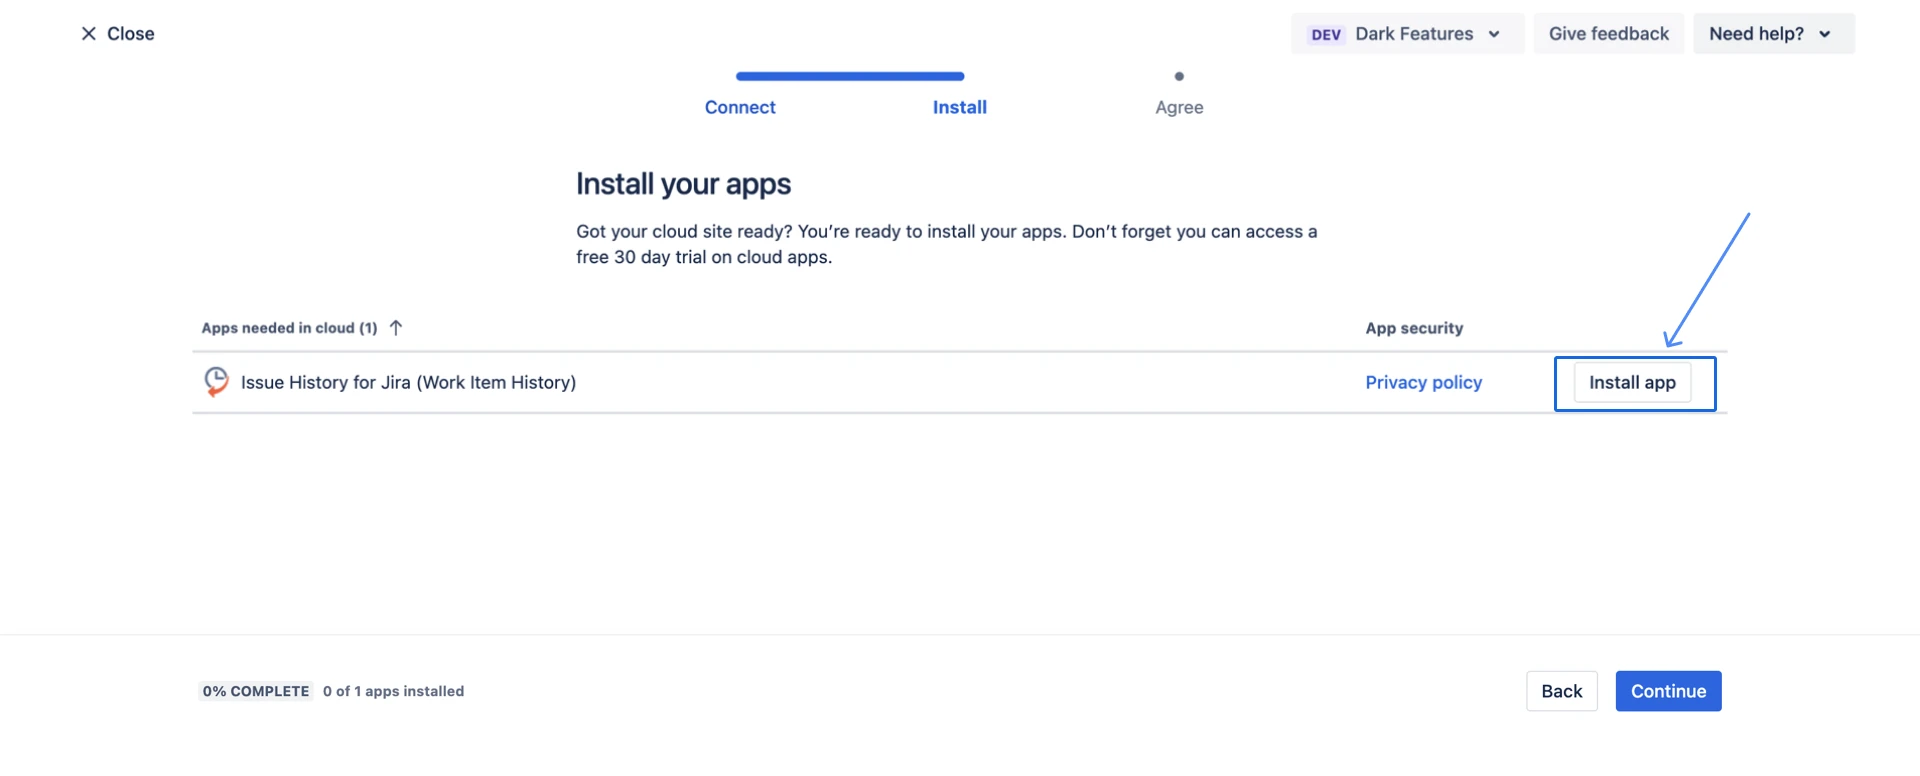Click the DEV badge in Dark Features
This screenshot has height=776, width=1920.
coord(1326,34)
